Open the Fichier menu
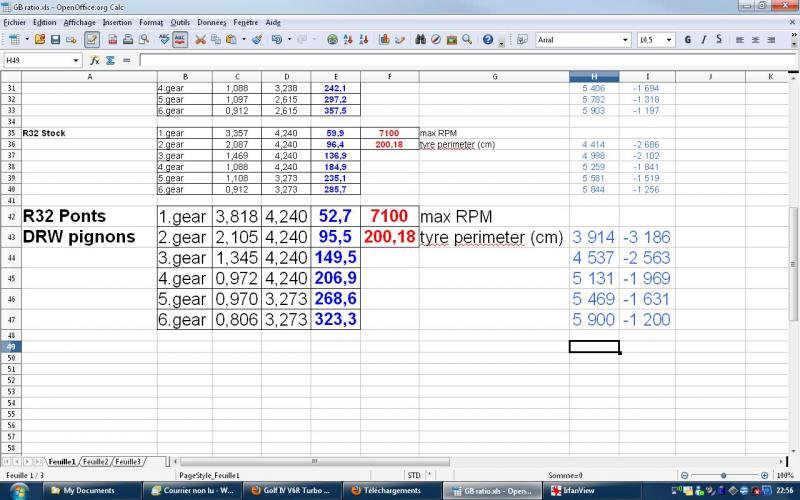The image size is (800, 500). click(x=15, y=22)
